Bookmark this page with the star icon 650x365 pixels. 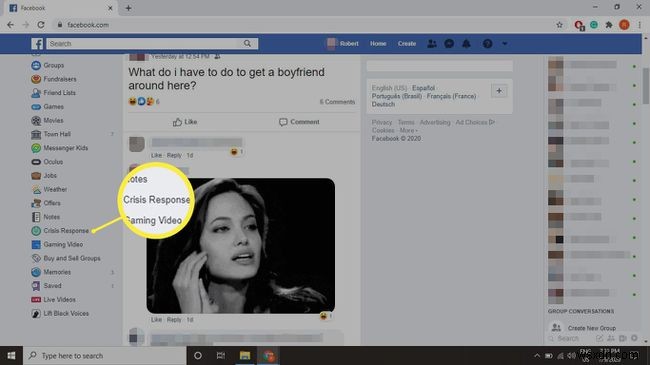[x=559, y=25]
